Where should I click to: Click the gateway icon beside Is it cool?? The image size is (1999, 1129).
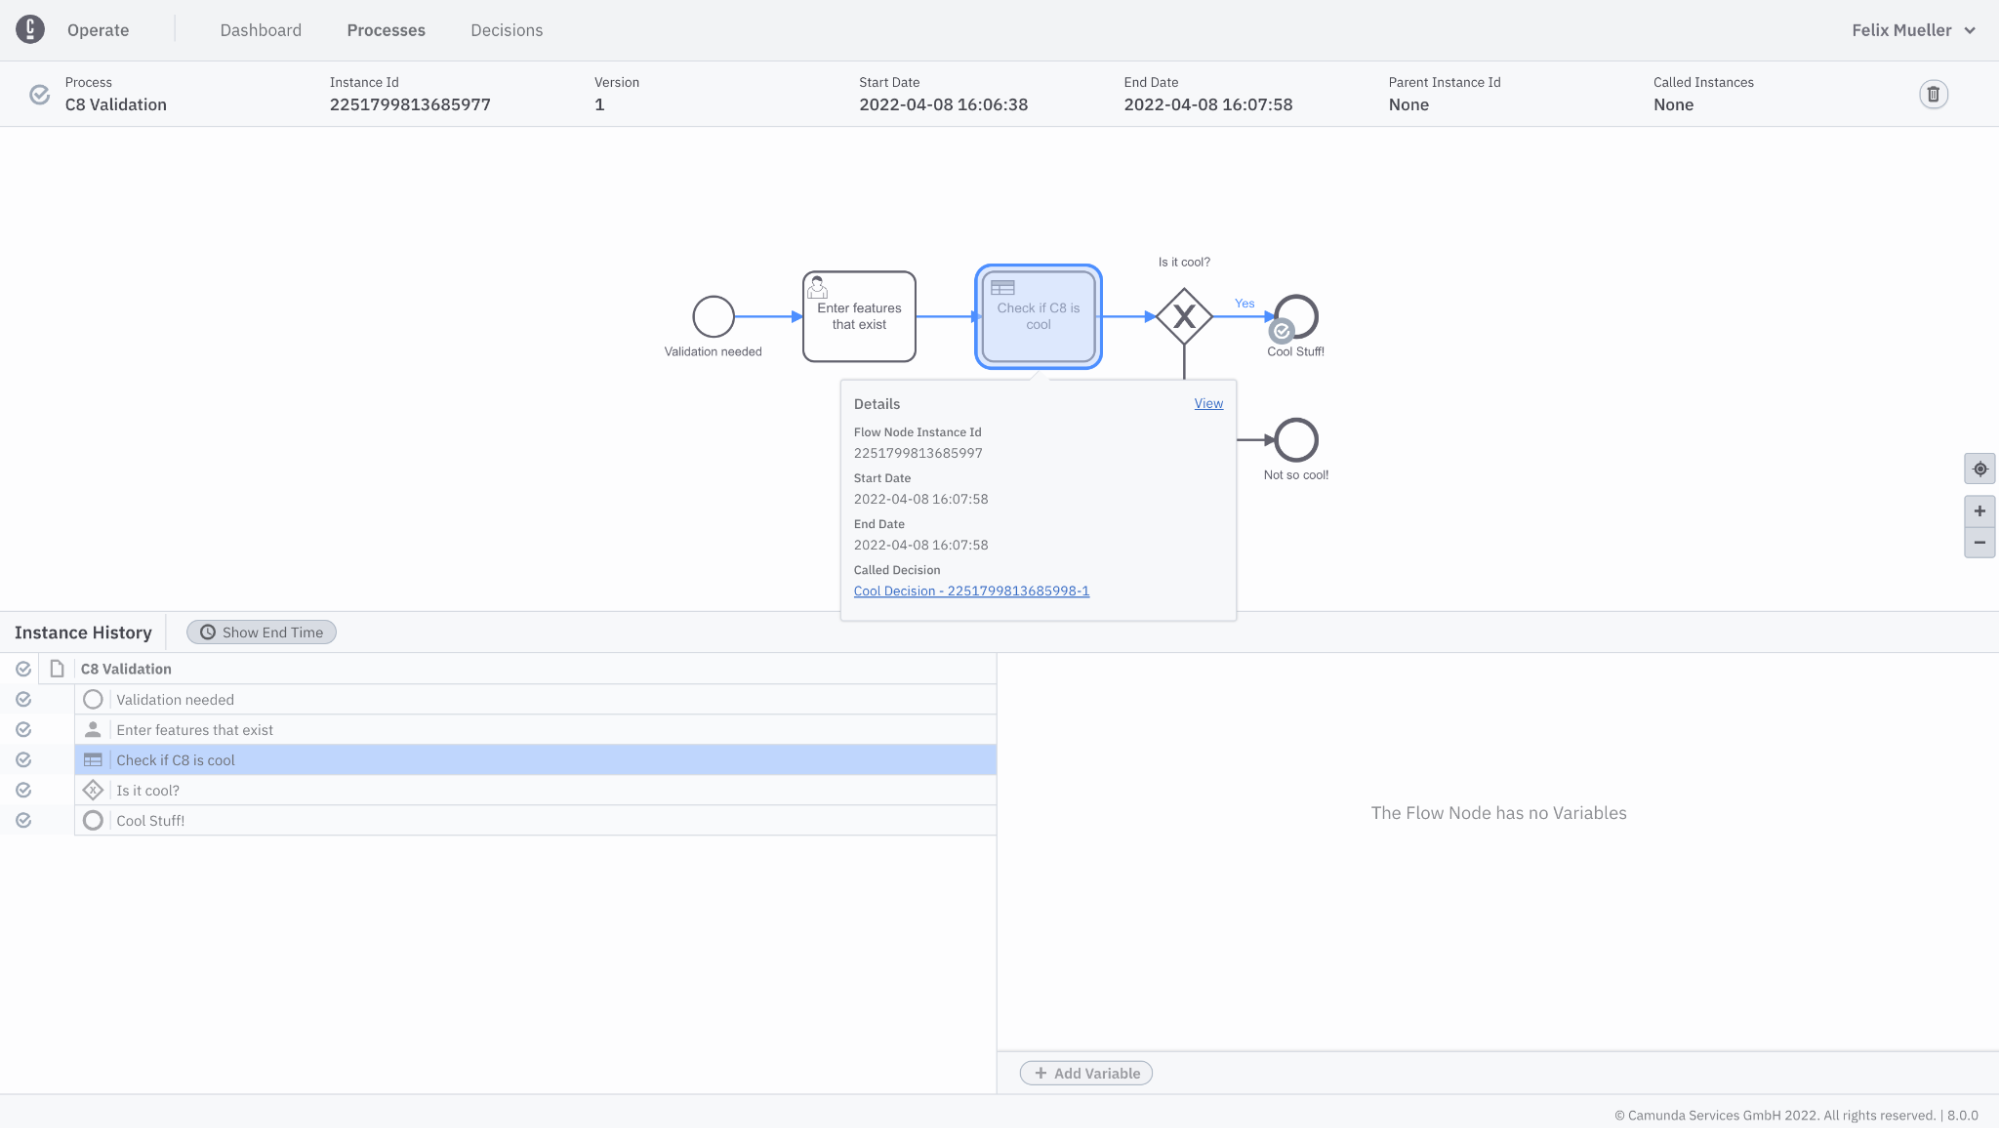tap(93, 789)
